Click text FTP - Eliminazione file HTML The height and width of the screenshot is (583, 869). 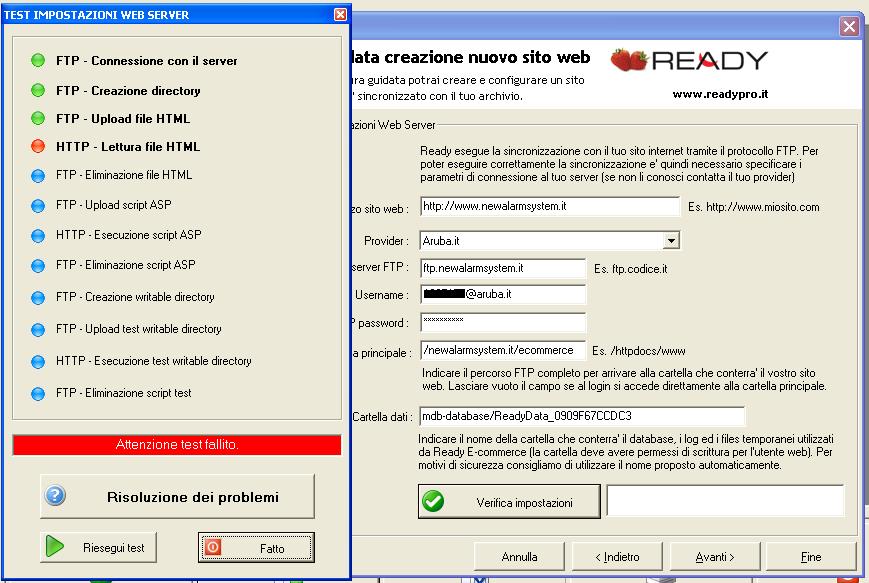pyautogui.click(x=124, y=175)
